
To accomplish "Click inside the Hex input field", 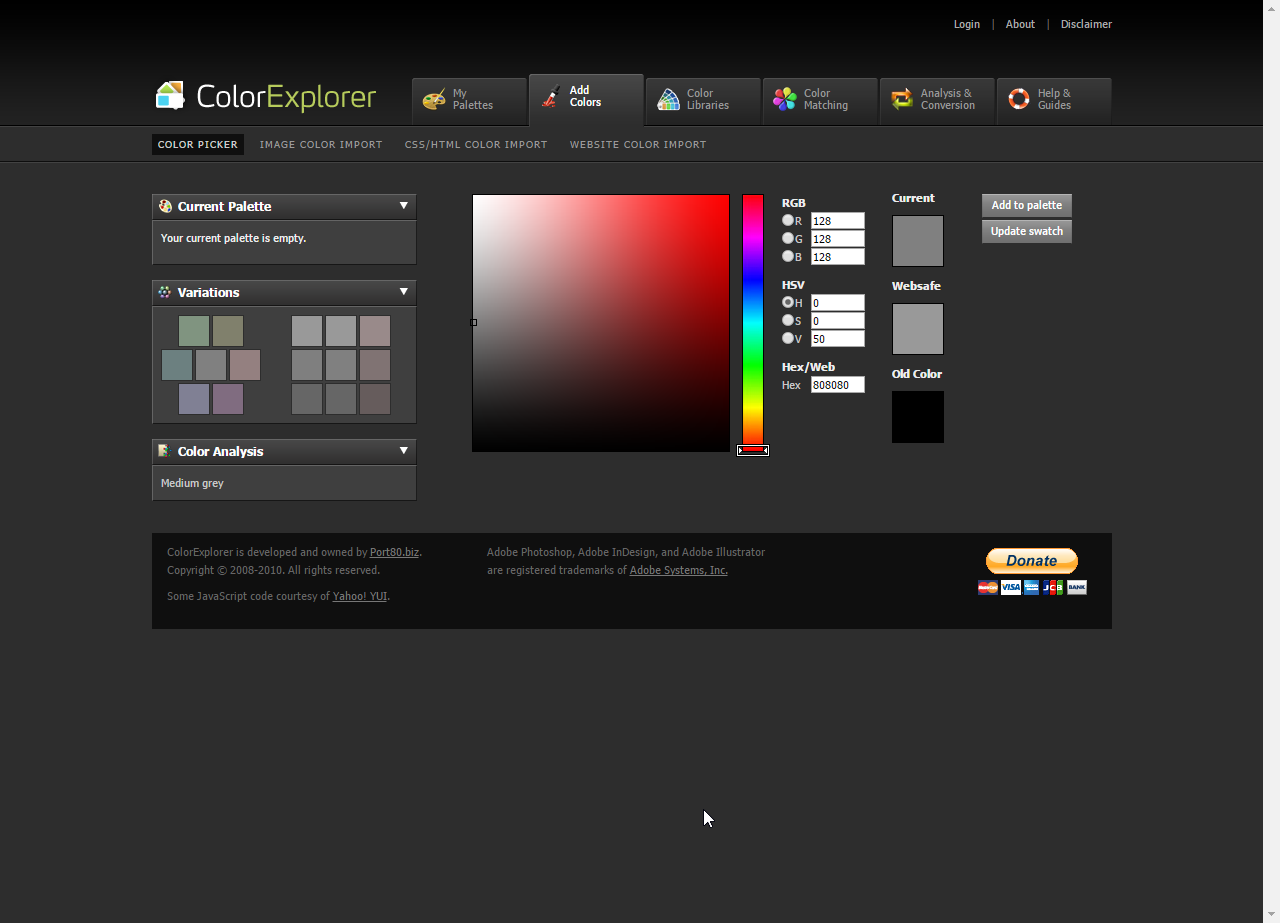I will coord(837,385).
